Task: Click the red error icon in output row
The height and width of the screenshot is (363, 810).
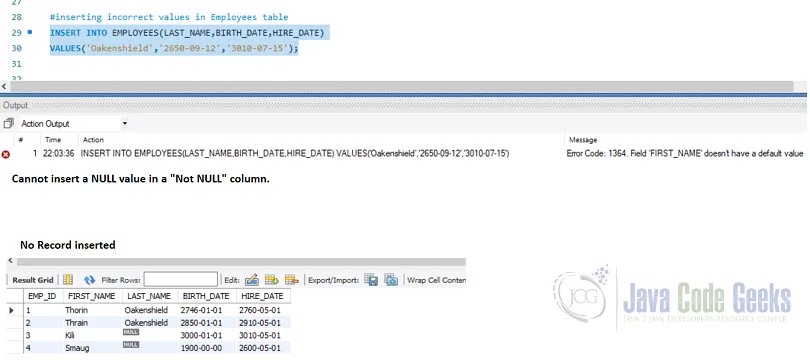Action: (x=6, y=154)
